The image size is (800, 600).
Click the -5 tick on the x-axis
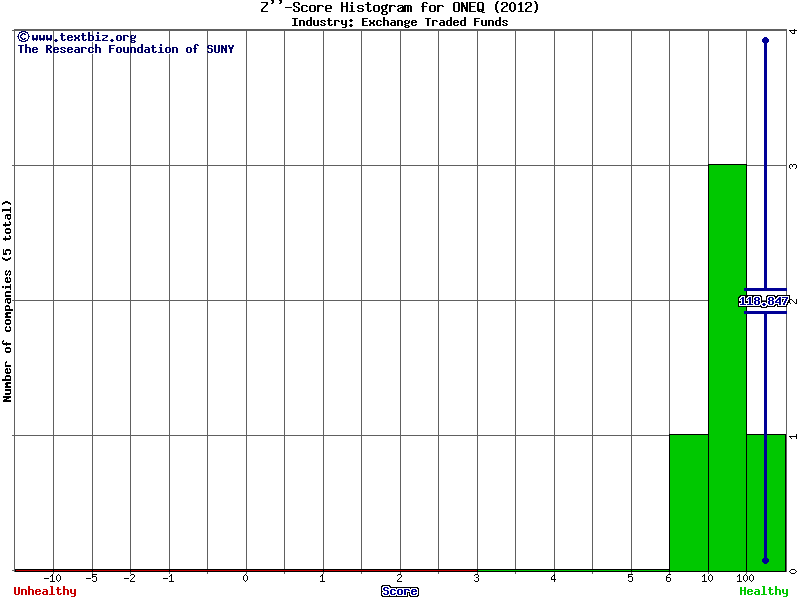pyautogui.click(x=92, y=578)
